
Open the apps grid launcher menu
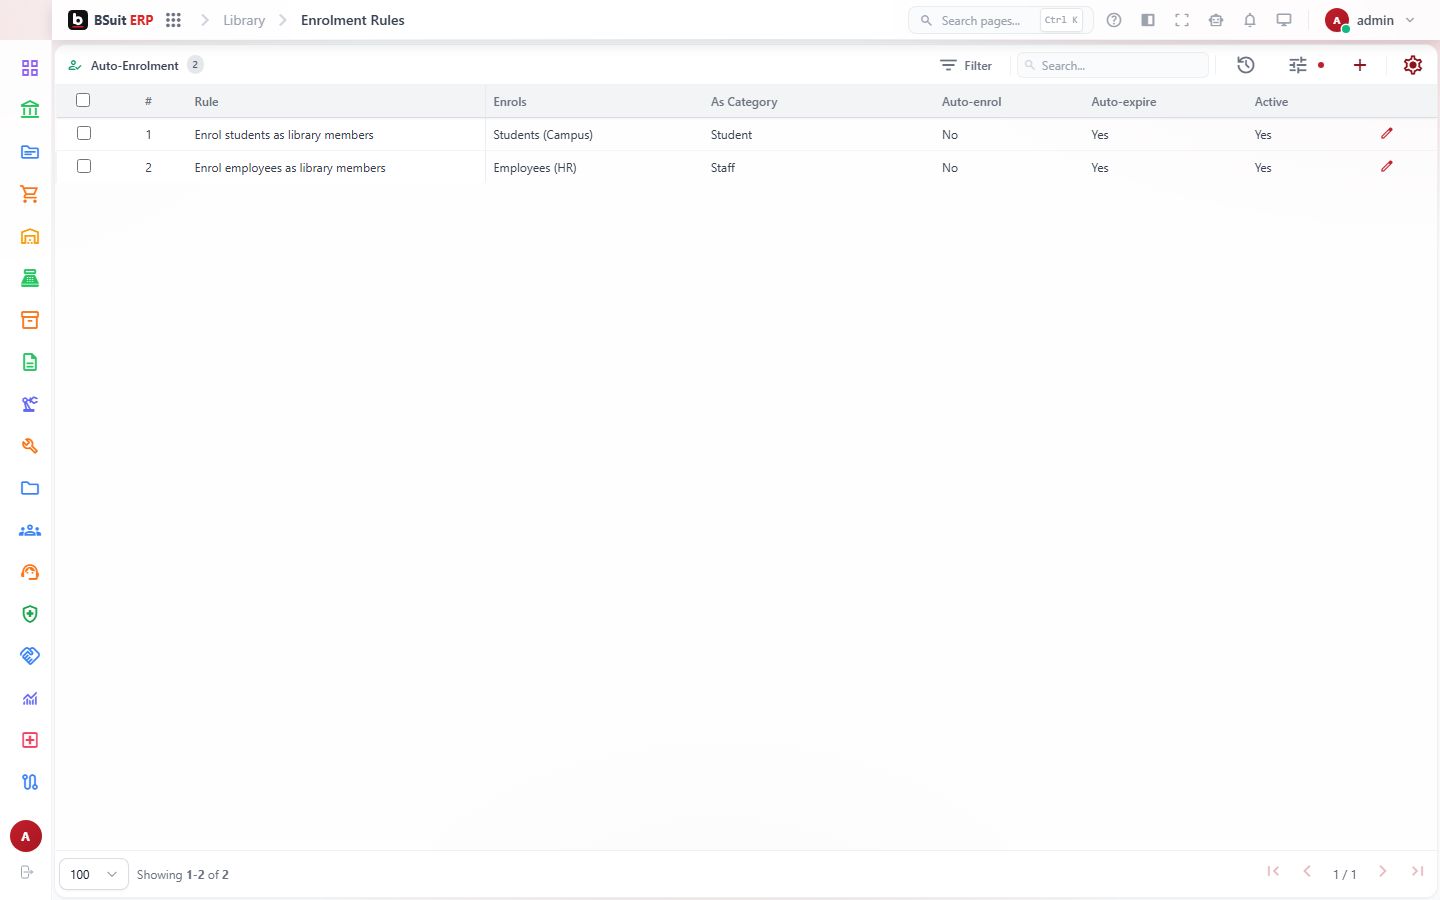pyautogui.click(x=173, y=20)
